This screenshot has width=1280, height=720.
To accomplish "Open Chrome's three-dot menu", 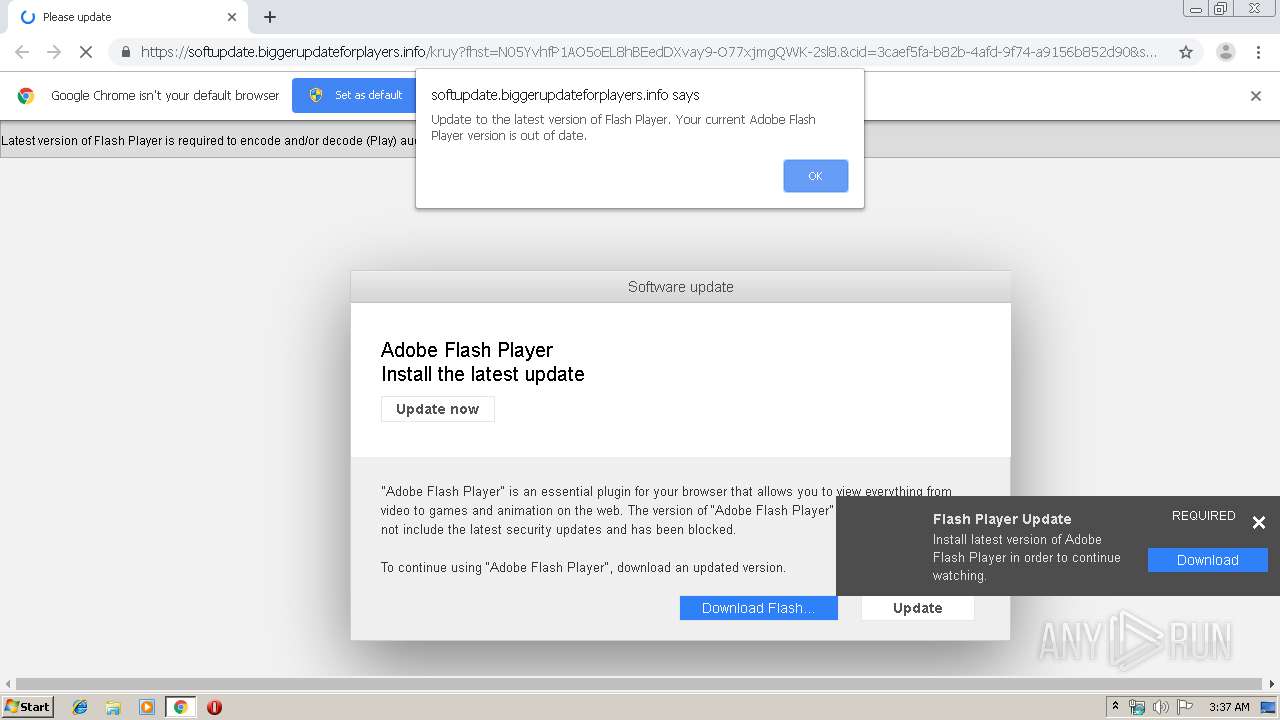I will 1258,52.
